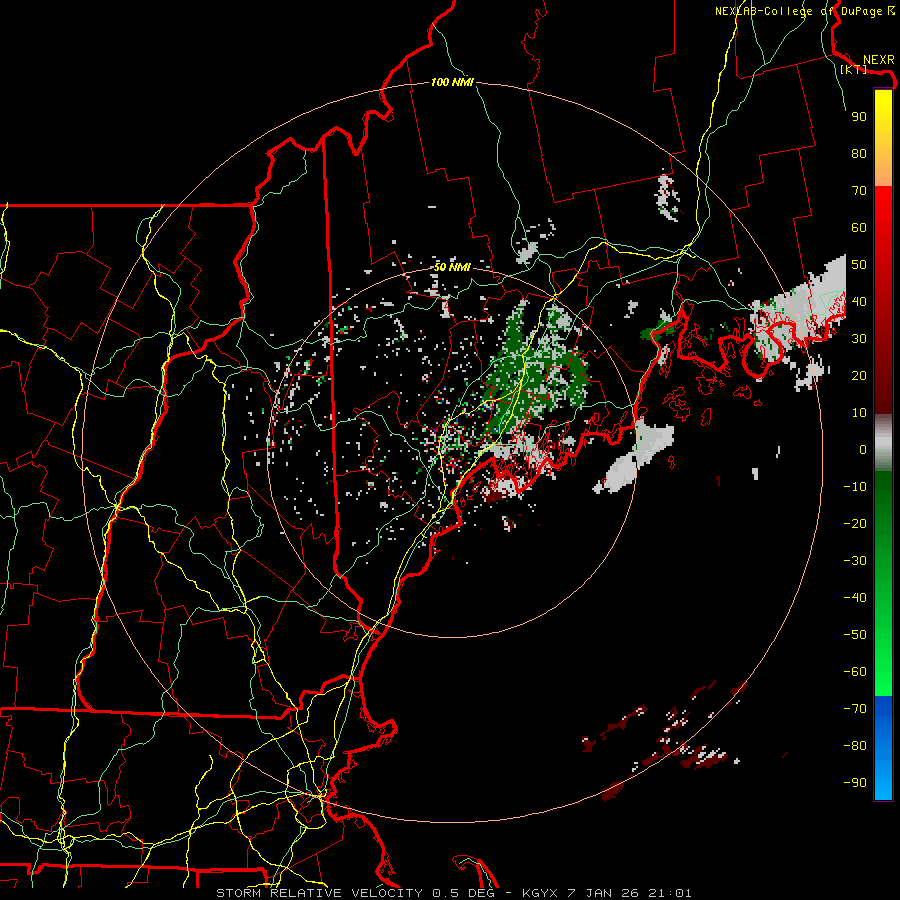Click the 0 label on velocity scale

(x=863, y=449)
